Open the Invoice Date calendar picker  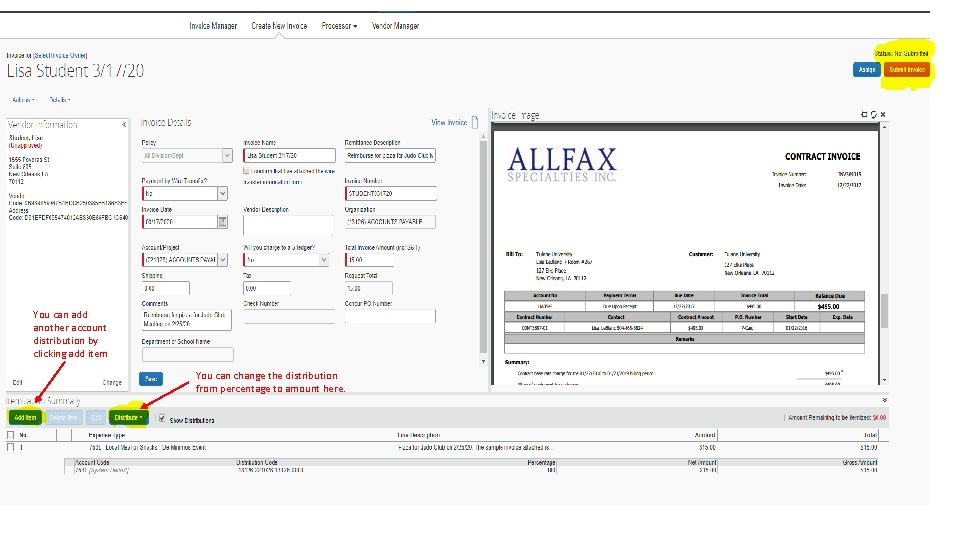coord(222,222)
